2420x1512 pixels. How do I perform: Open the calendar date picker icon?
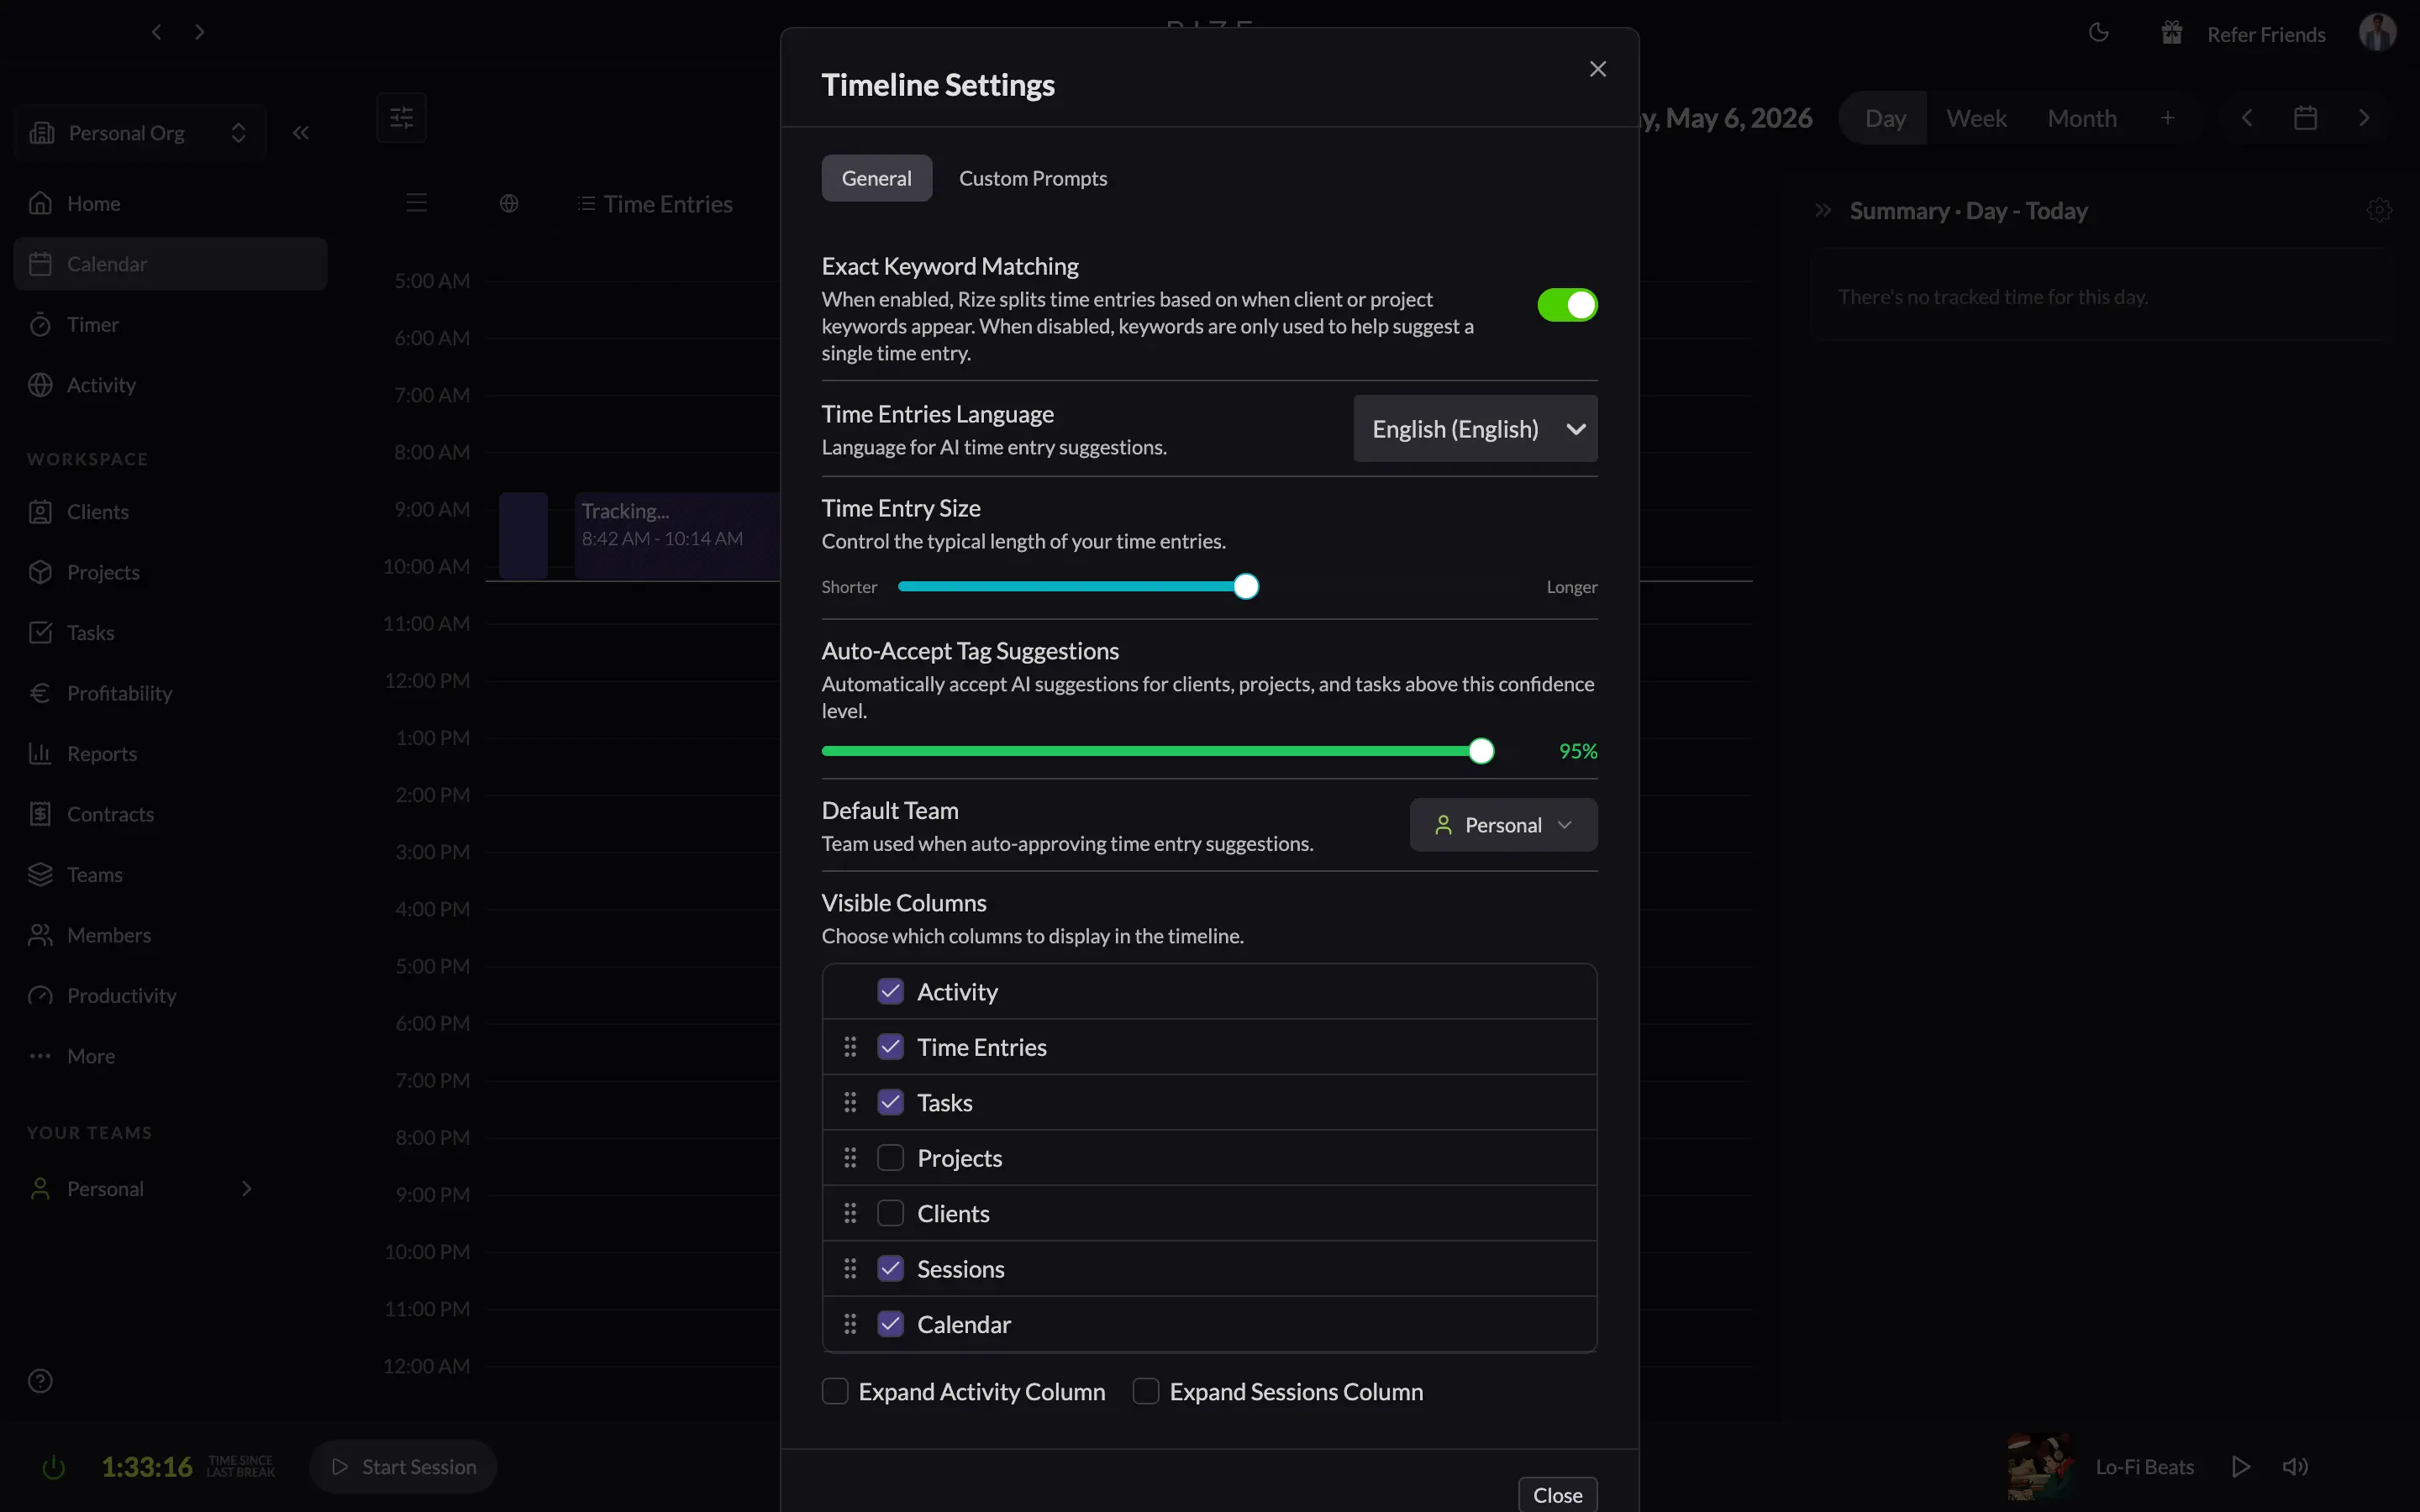(2305, 118)
